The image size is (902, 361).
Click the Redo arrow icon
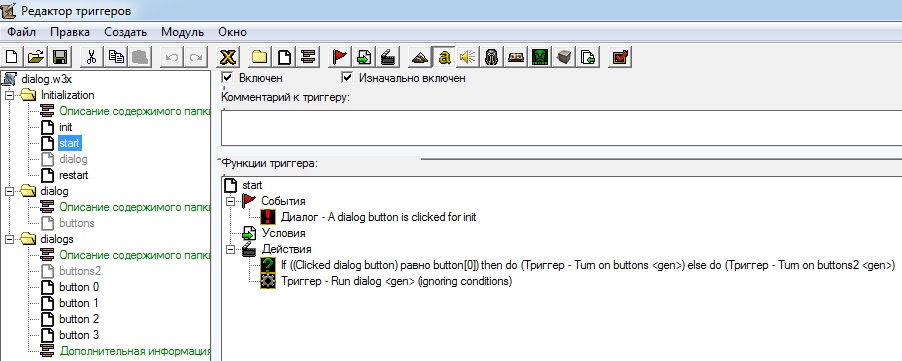197,57
